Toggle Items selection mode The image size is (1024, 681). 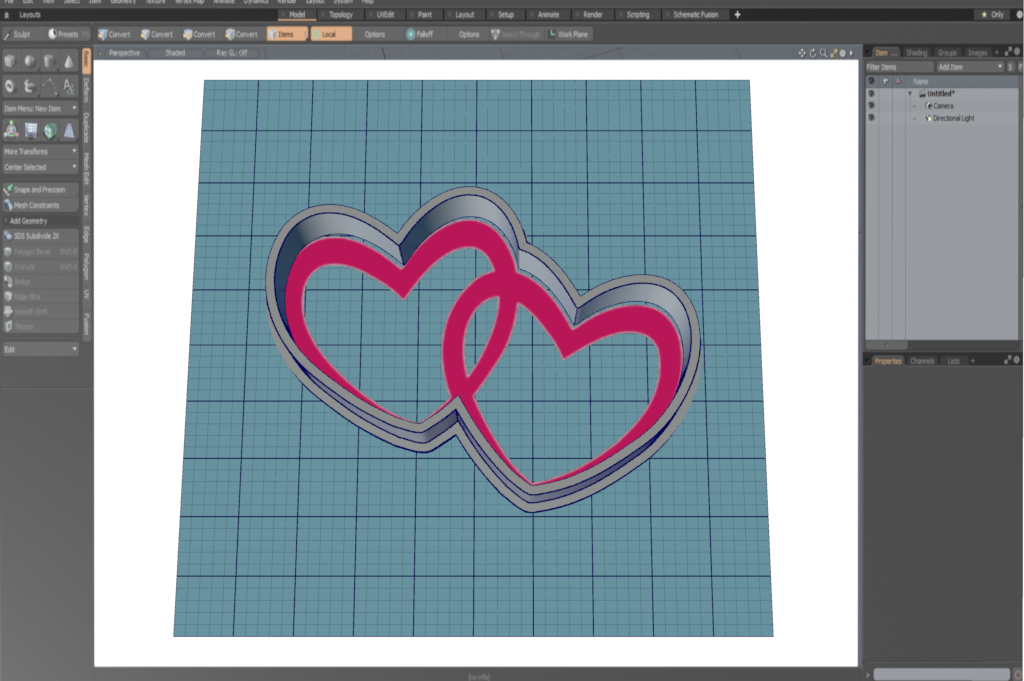(287, 34)
